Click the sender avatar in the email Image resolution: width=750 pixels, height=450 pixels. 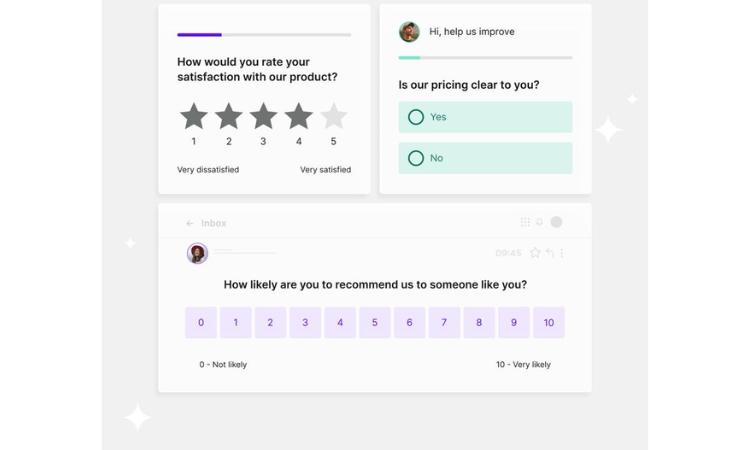click(x=197, y=253)
